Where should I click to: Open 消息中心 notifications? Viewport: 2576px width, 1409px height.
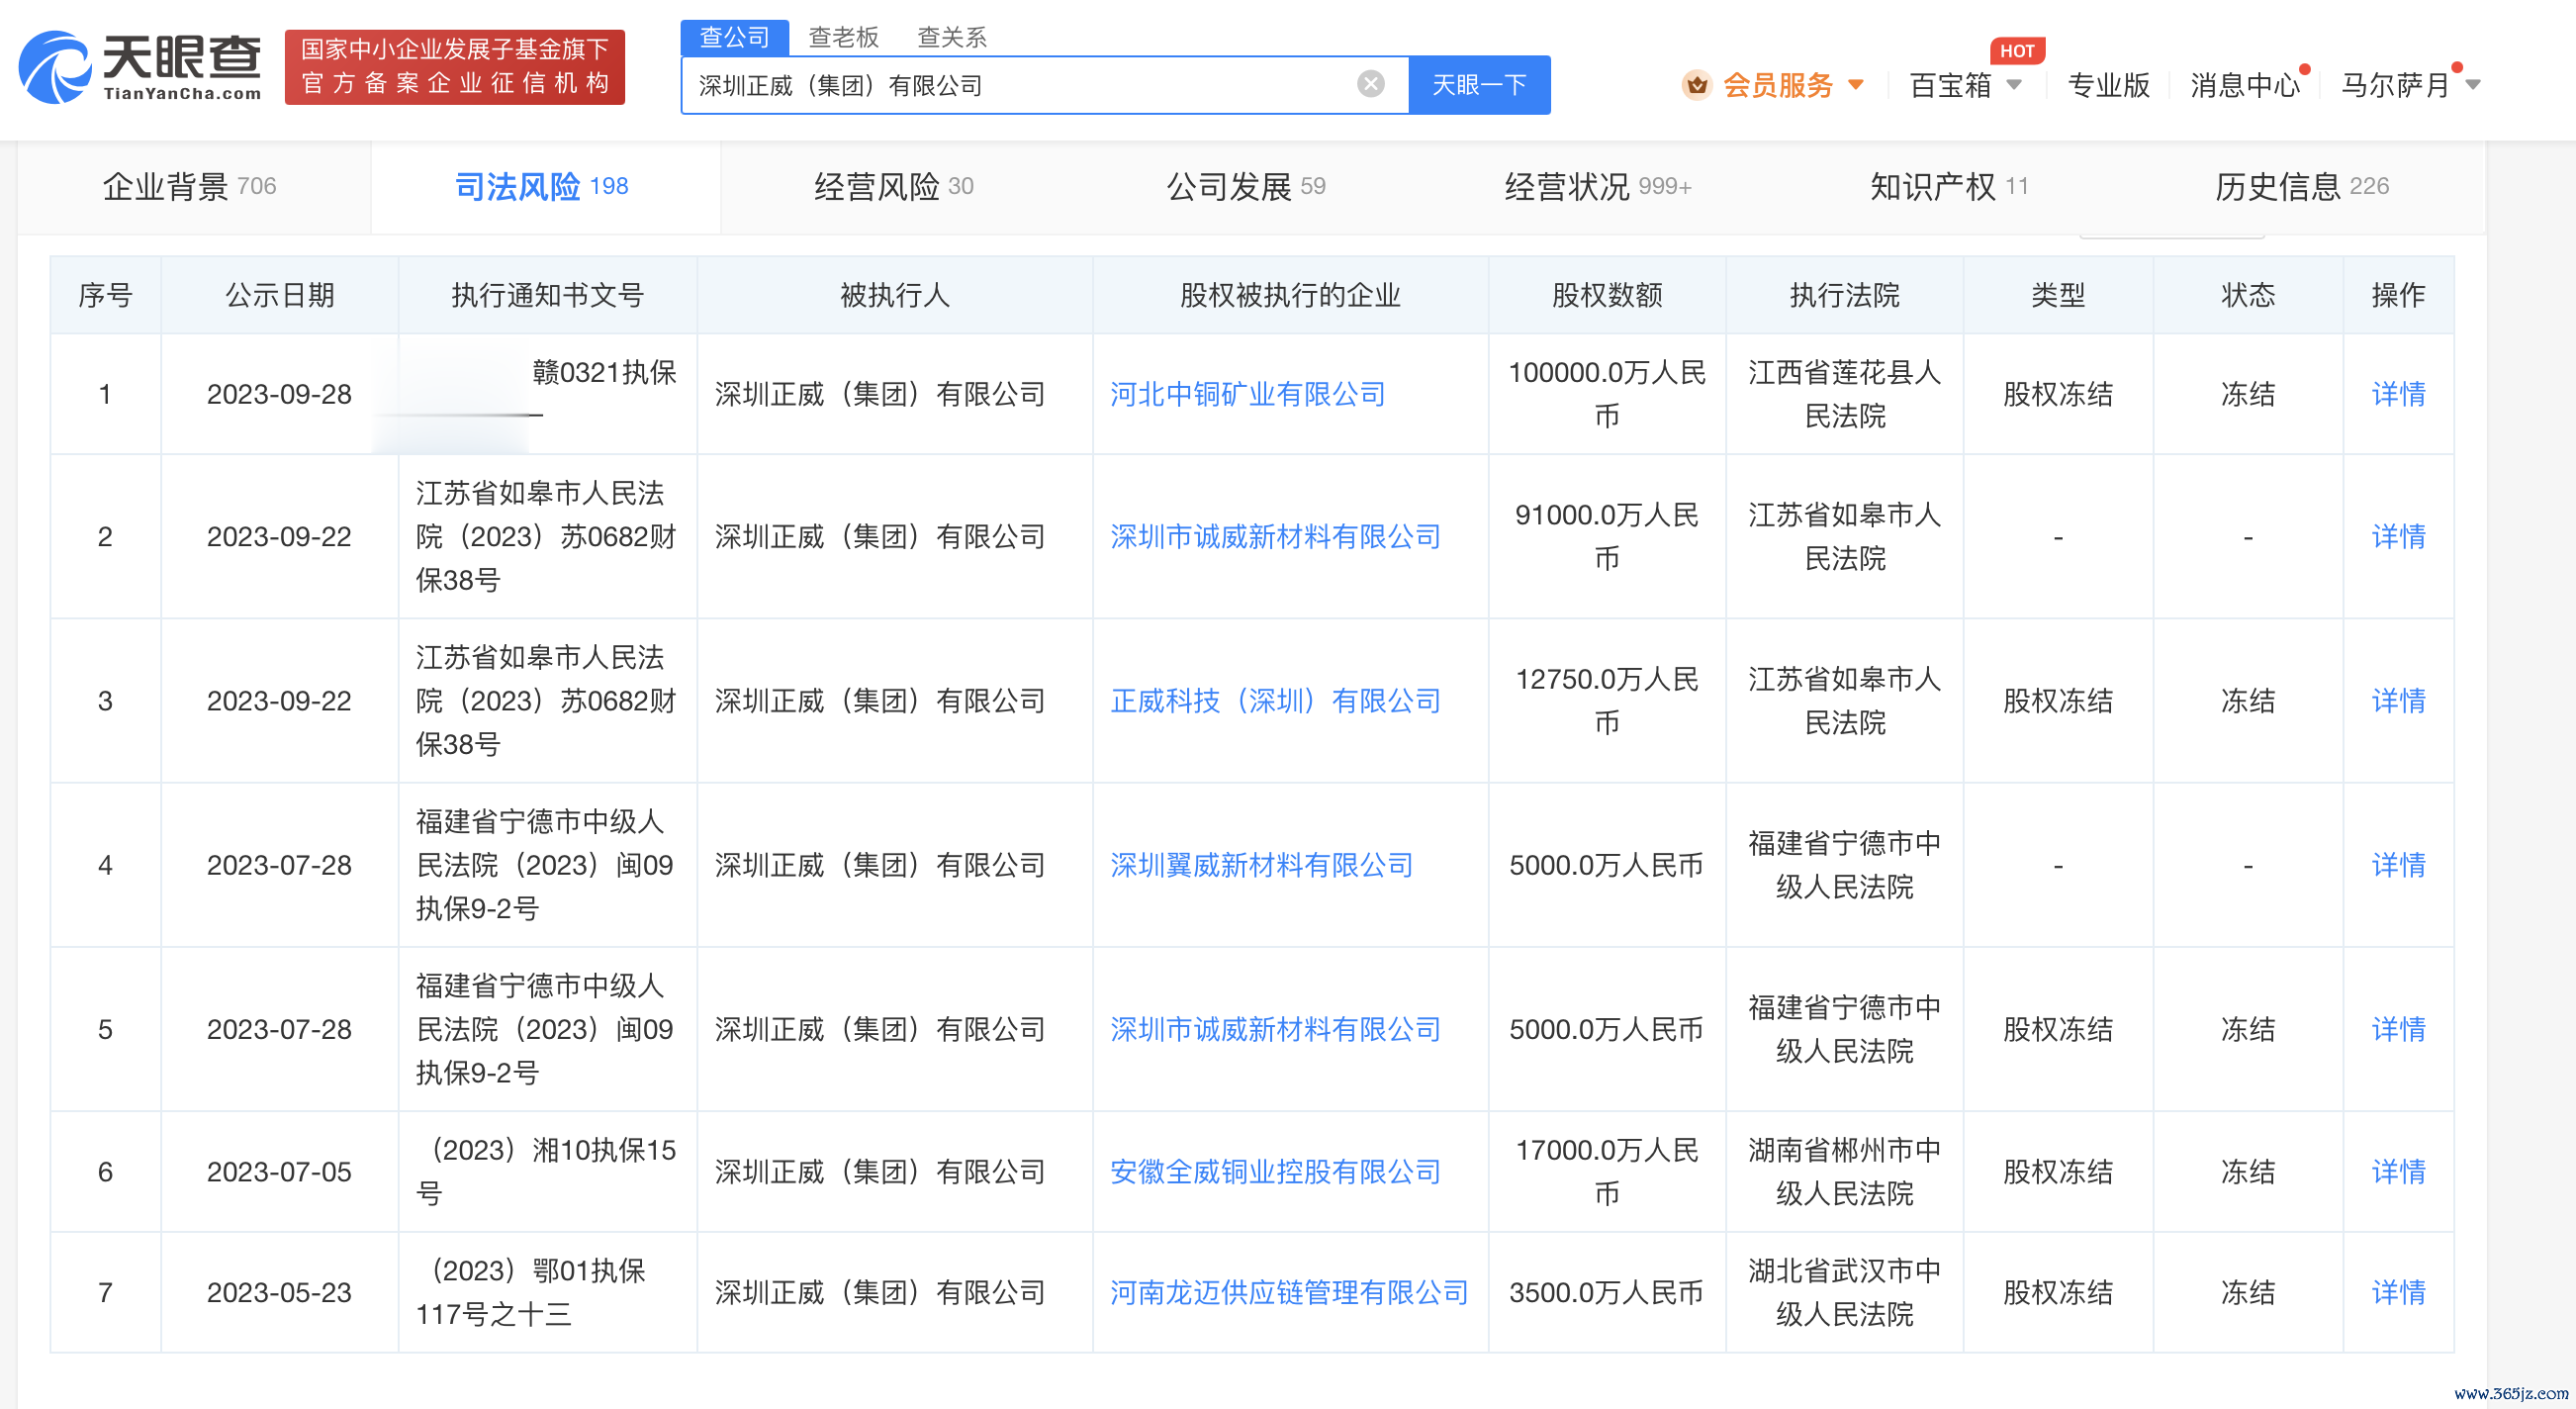pos(2243,85)
